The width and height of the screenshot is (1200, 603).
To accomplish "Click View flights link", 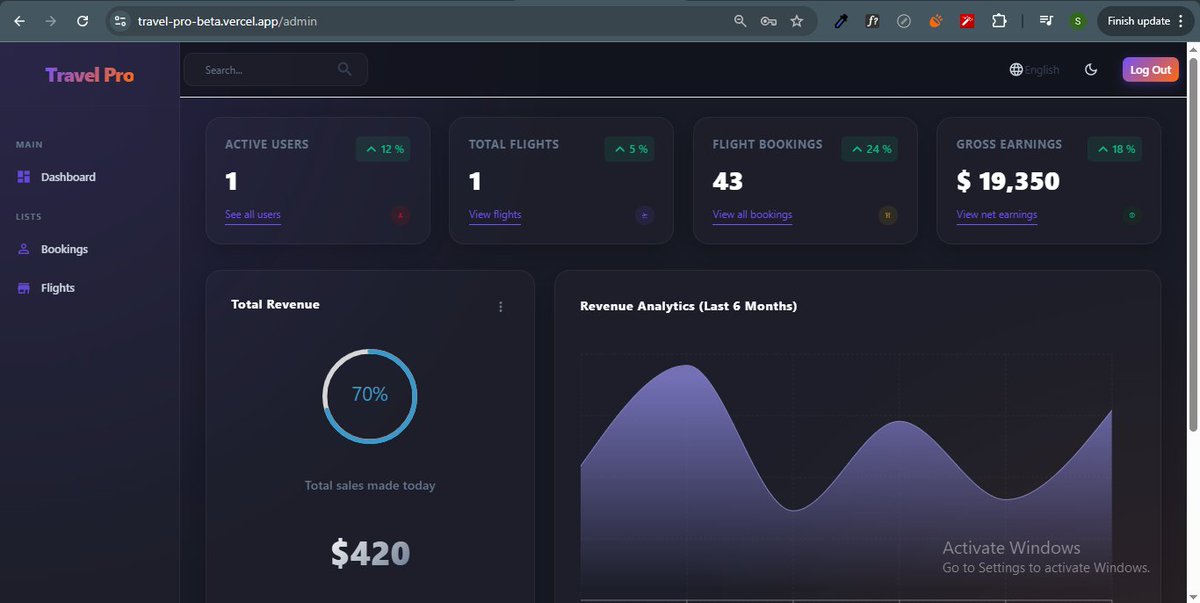I will click(x=495, y=215).
